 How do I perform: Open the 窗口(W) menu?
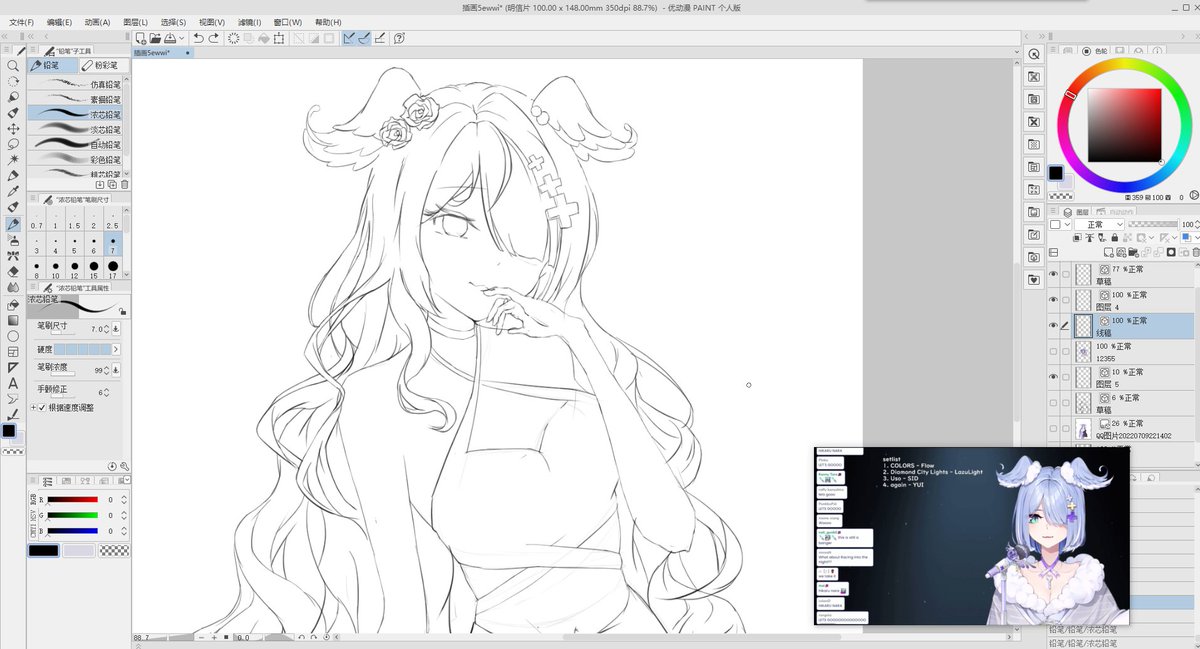pyautogui.click(x=288, y=21)
